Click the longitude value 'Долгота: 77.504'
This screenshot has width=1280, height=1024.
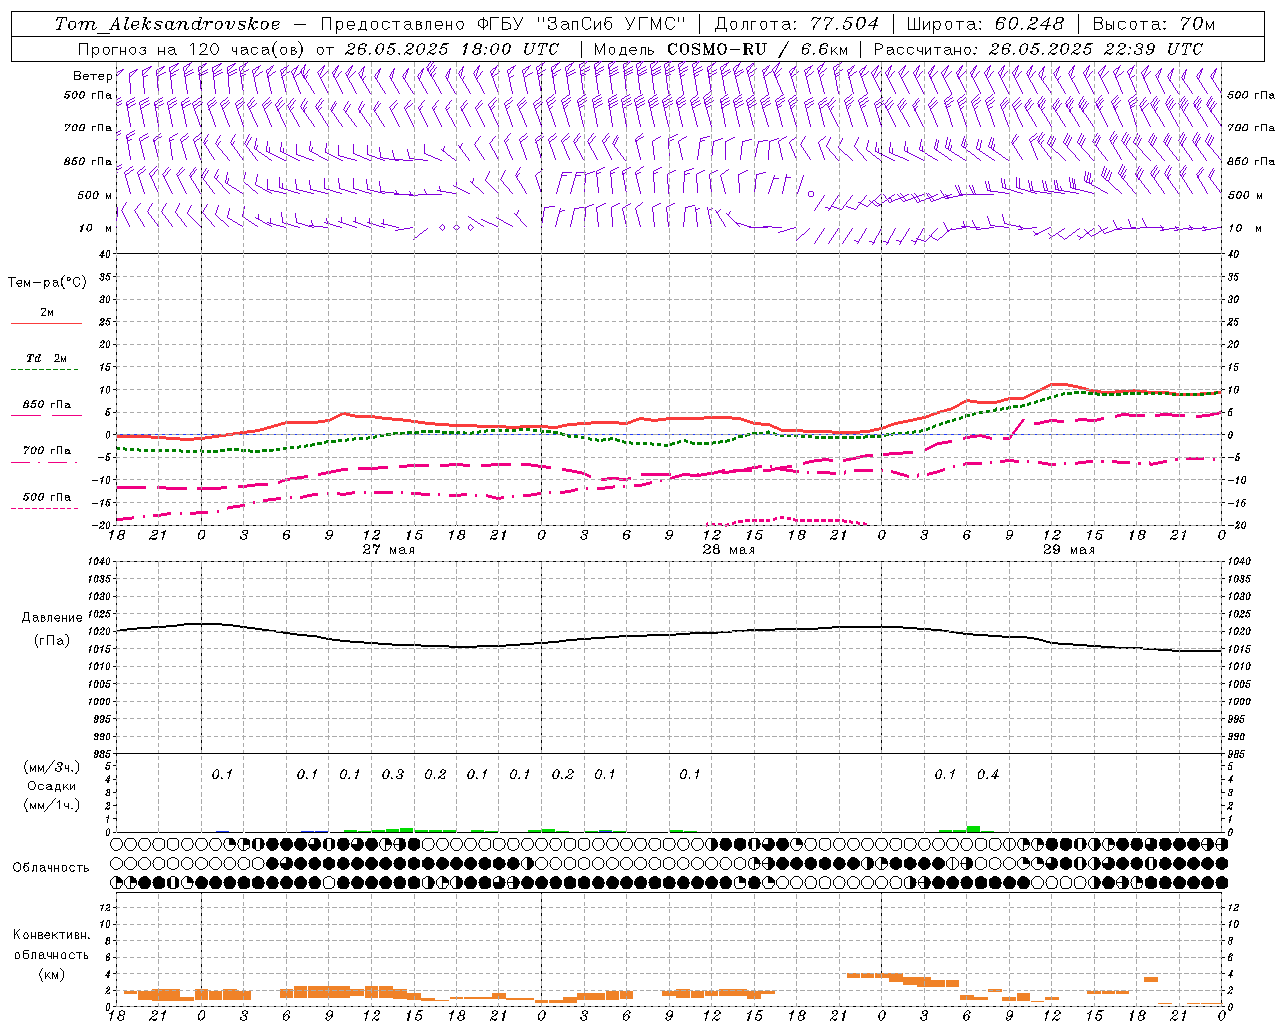[797, 24]
